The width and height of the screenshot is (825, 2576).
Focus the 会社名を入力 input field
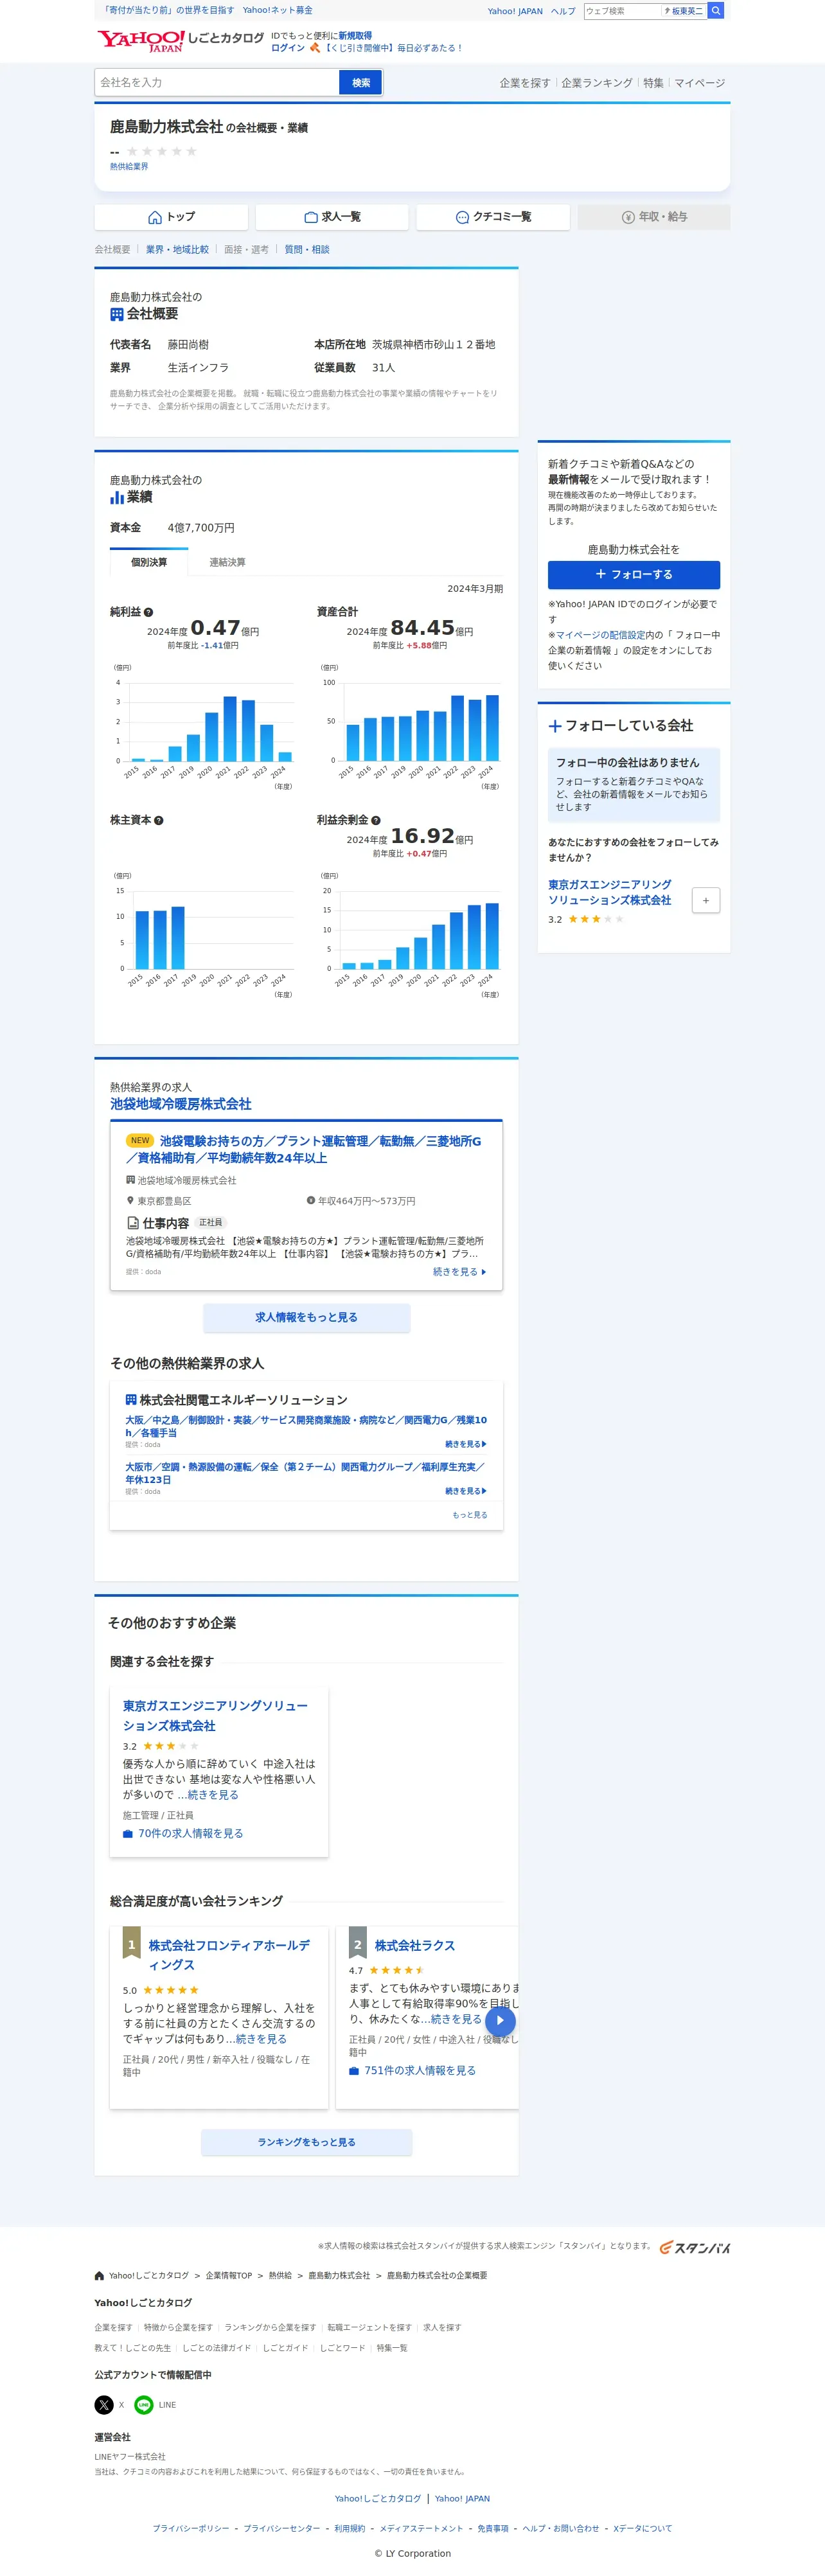click(x=217, y=83)
